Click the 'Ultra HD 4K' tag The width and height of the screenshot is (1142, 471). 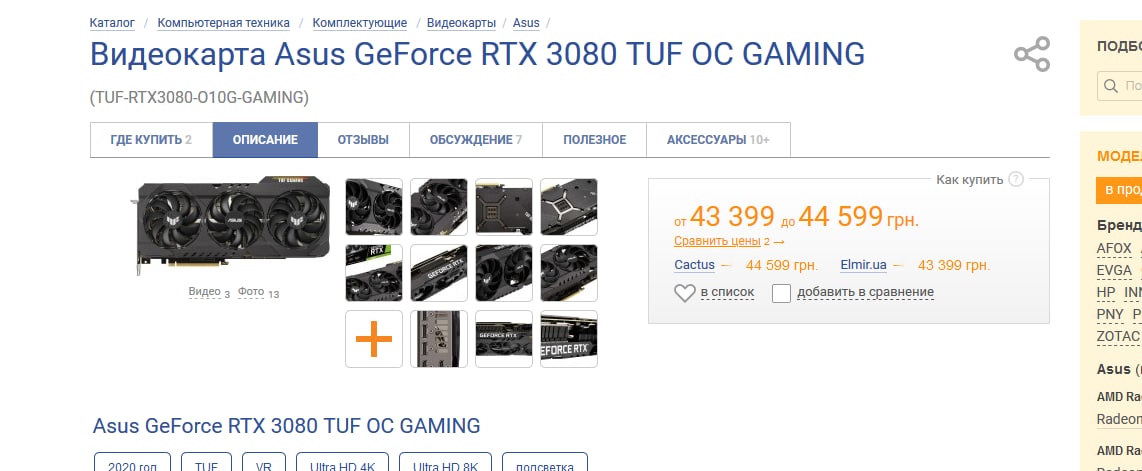click(342, 465)
